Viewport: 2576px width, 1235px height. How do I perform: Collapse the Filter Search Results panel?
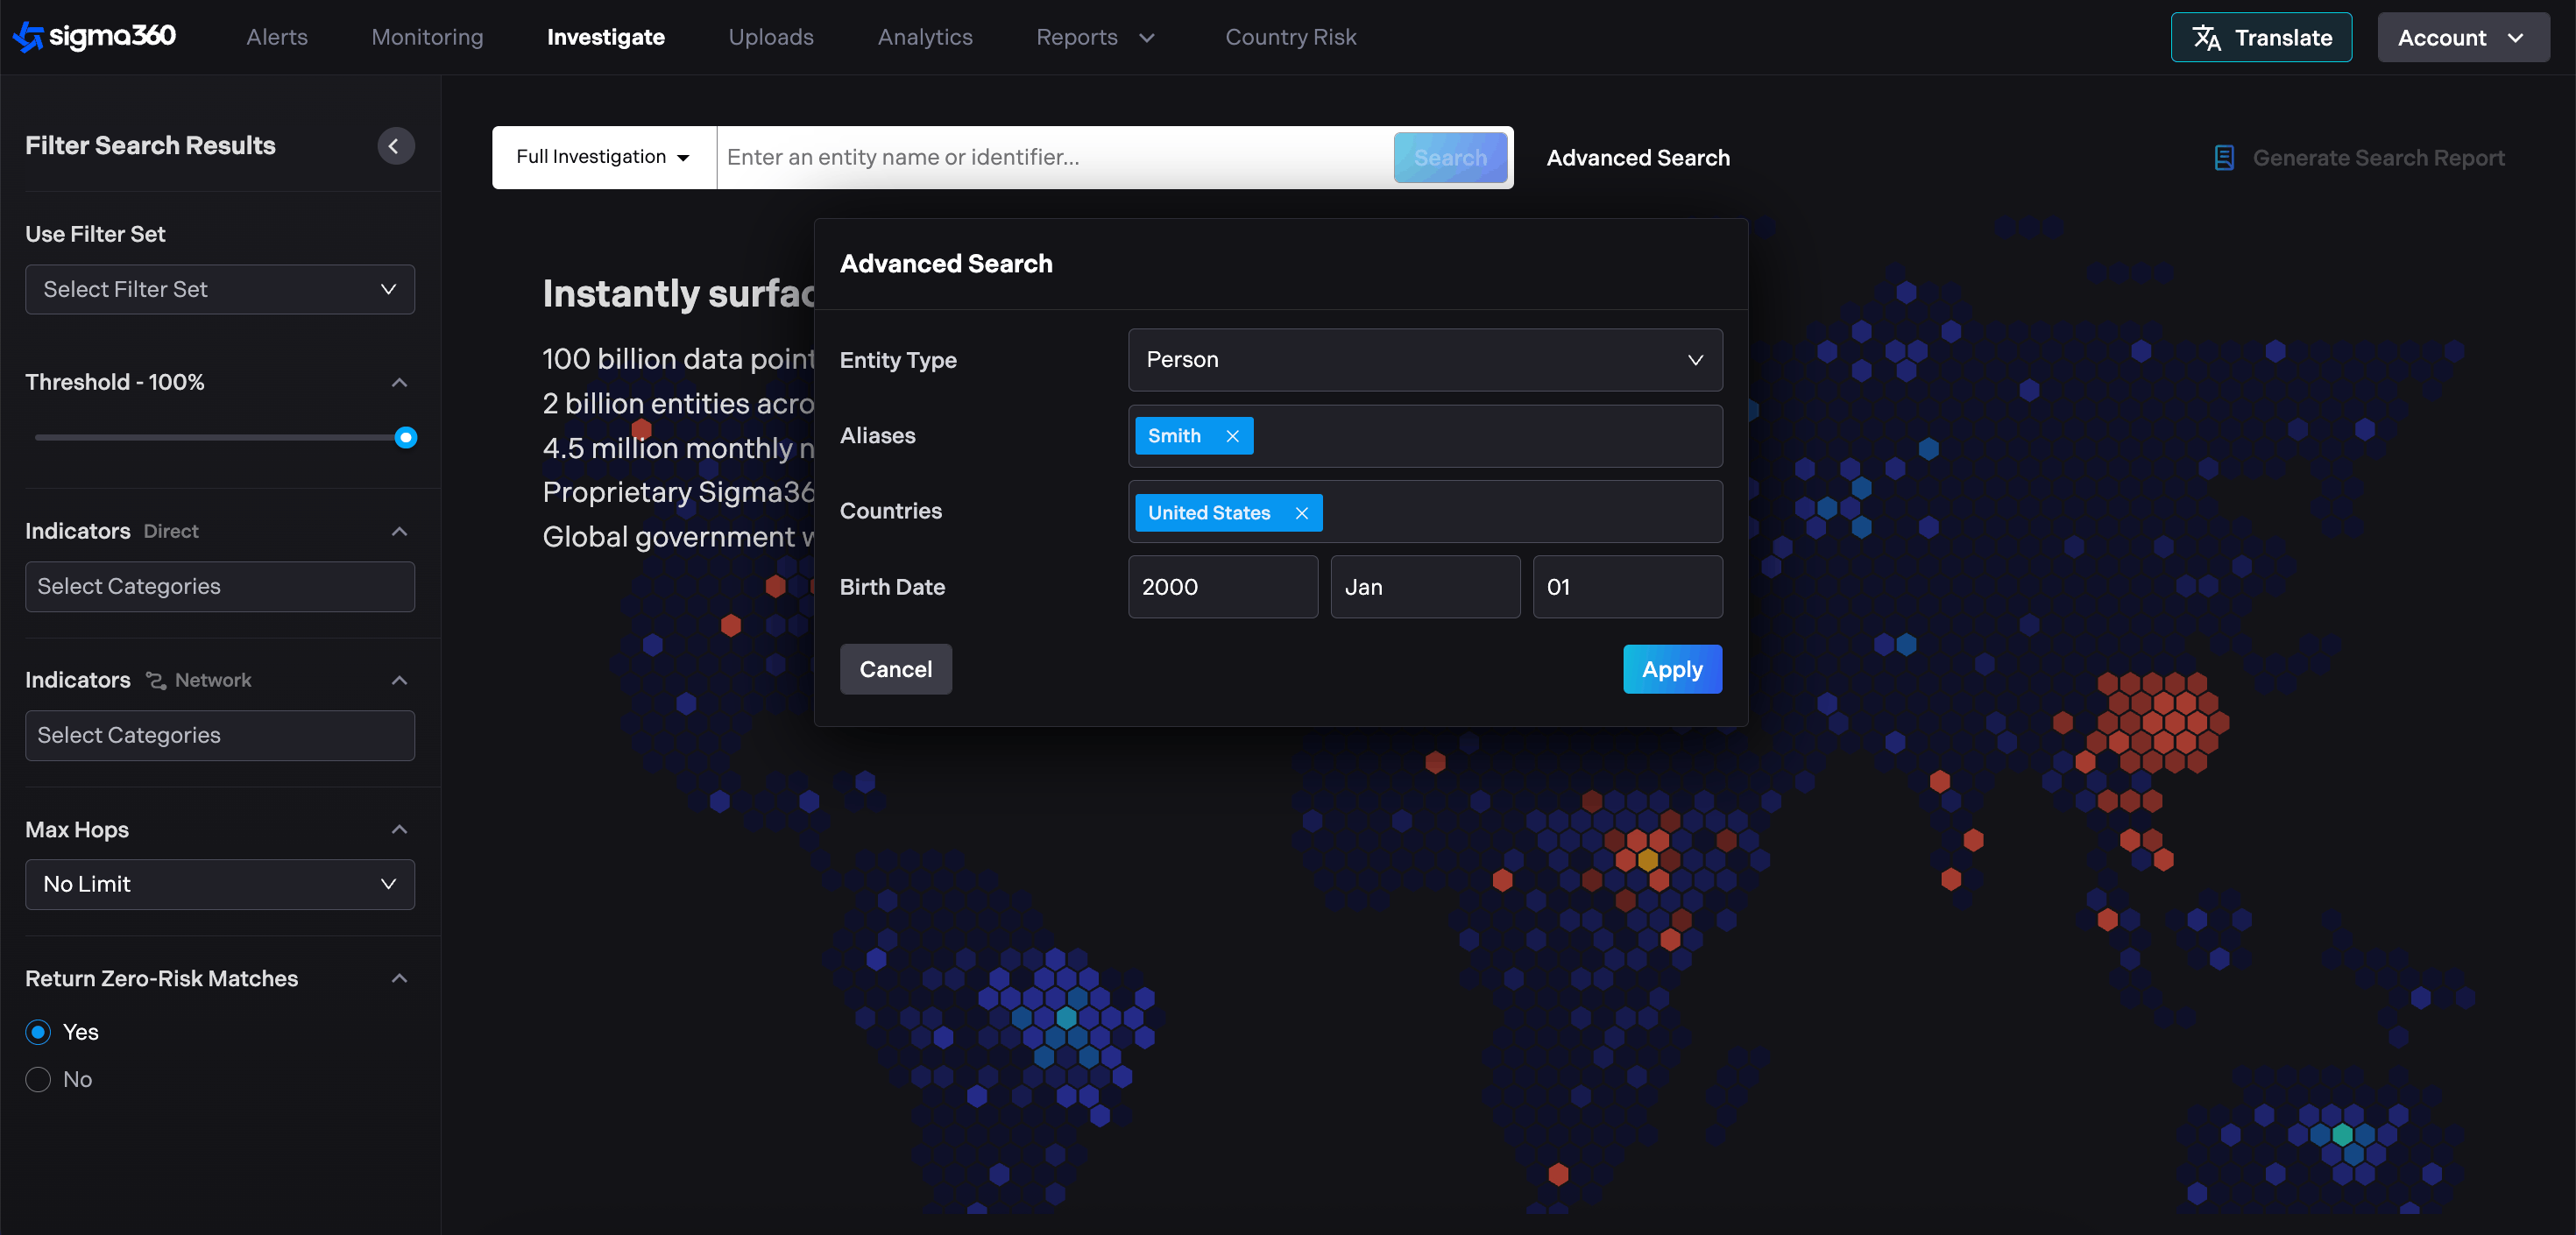tap(395, 146)
